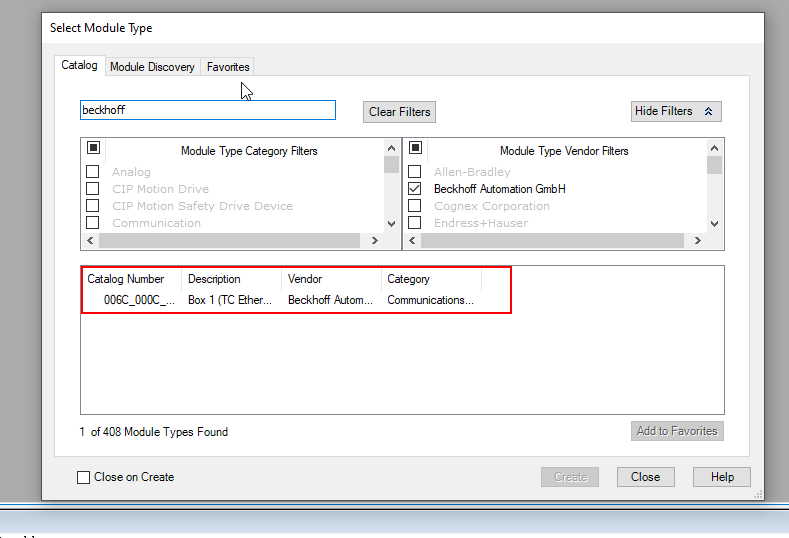Toggle the select-all vendor filters checkbox
Viewport: 789px width, 538px height.
(x=415, y=147)
